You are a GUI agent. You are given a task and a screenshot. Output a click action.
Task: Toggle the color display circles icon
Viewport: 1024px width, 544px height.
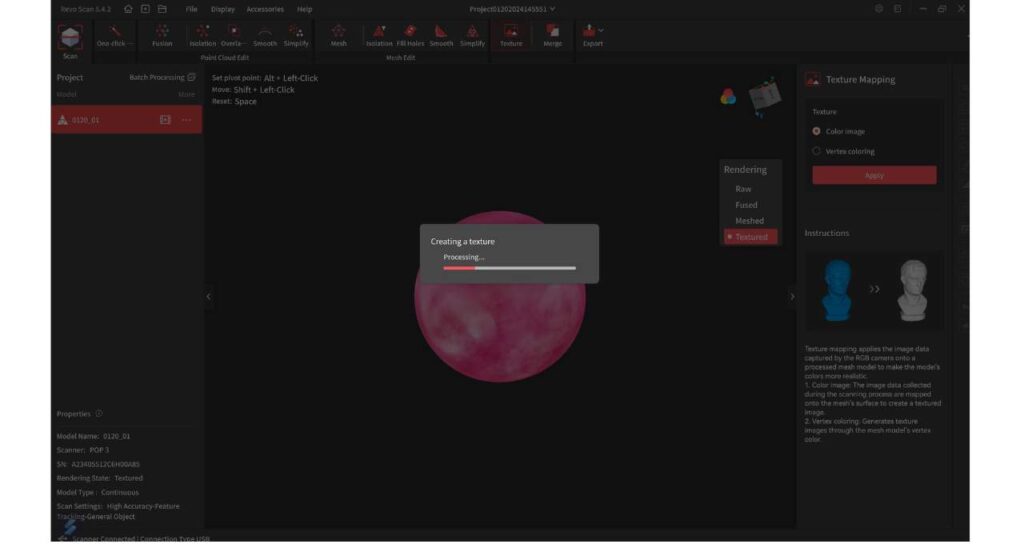click(x=728, y=97)
